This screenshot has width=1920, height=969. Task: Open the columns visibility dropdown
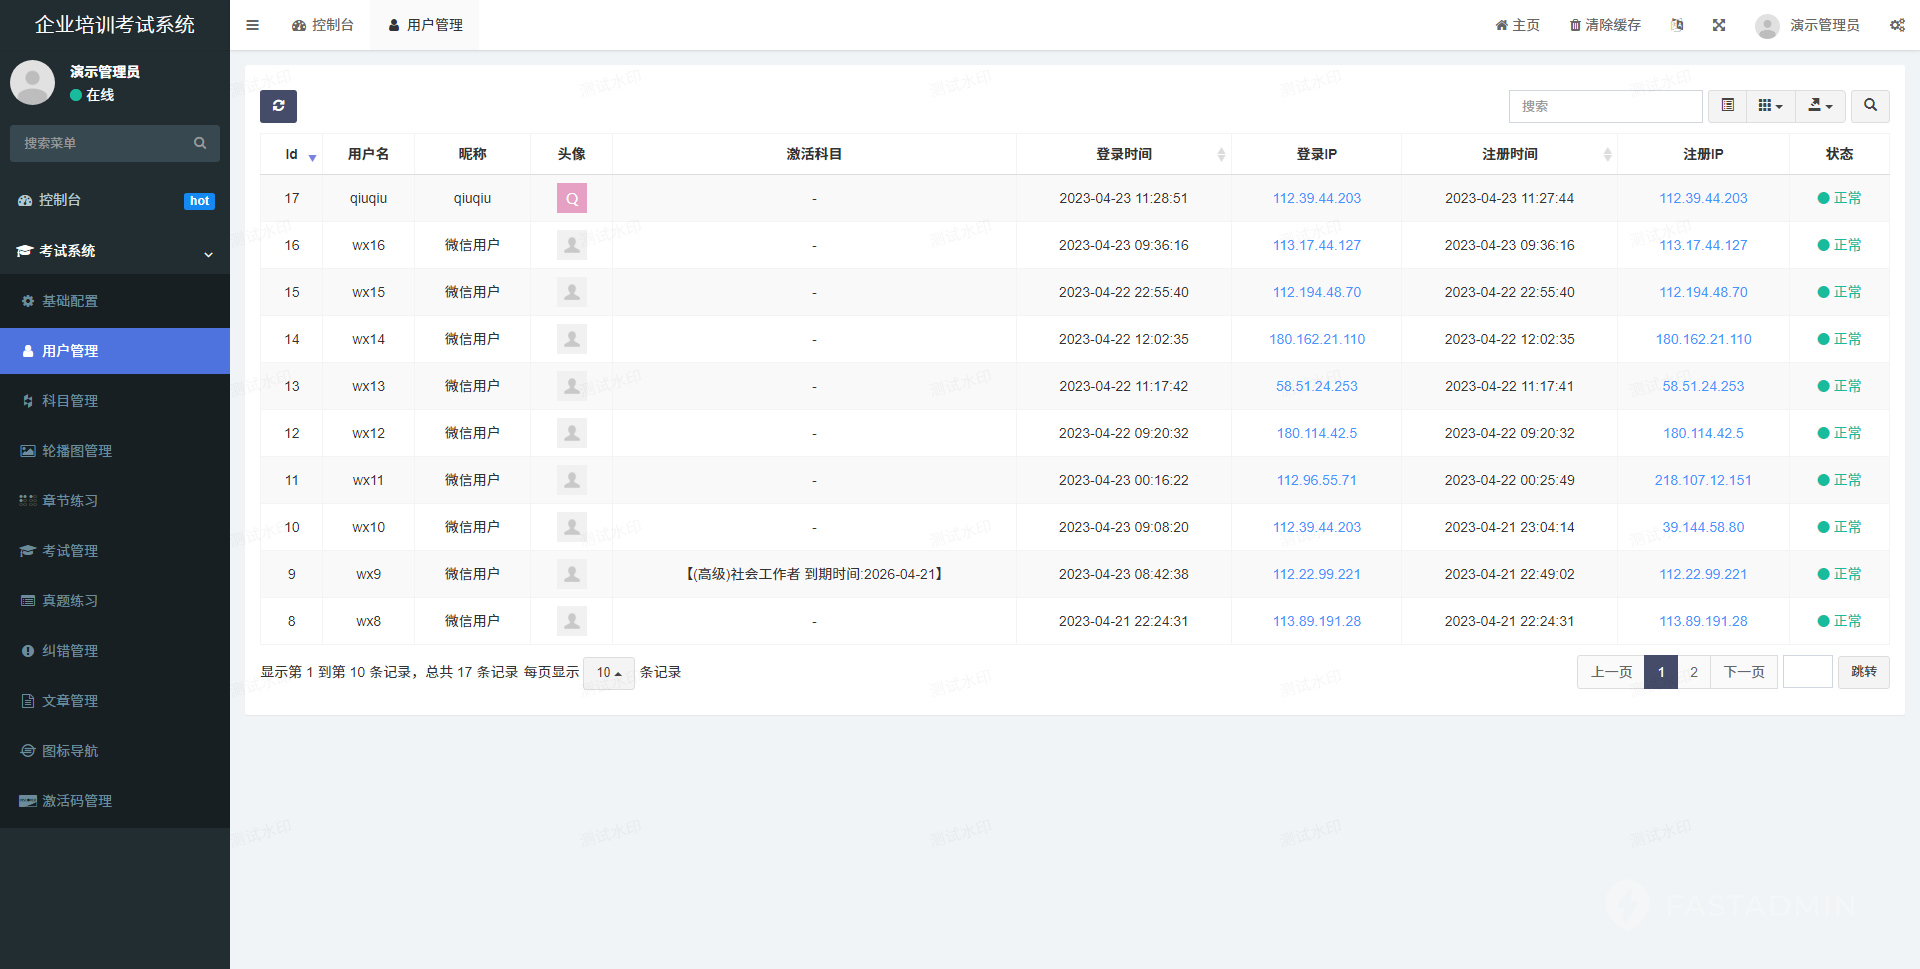[1770, 106]
